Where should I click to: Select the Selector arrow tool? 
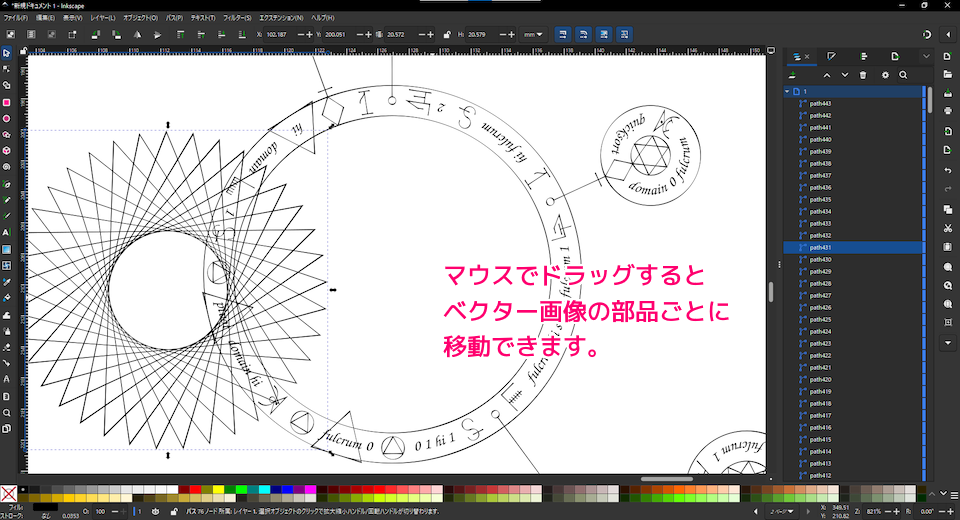(7, 53)
